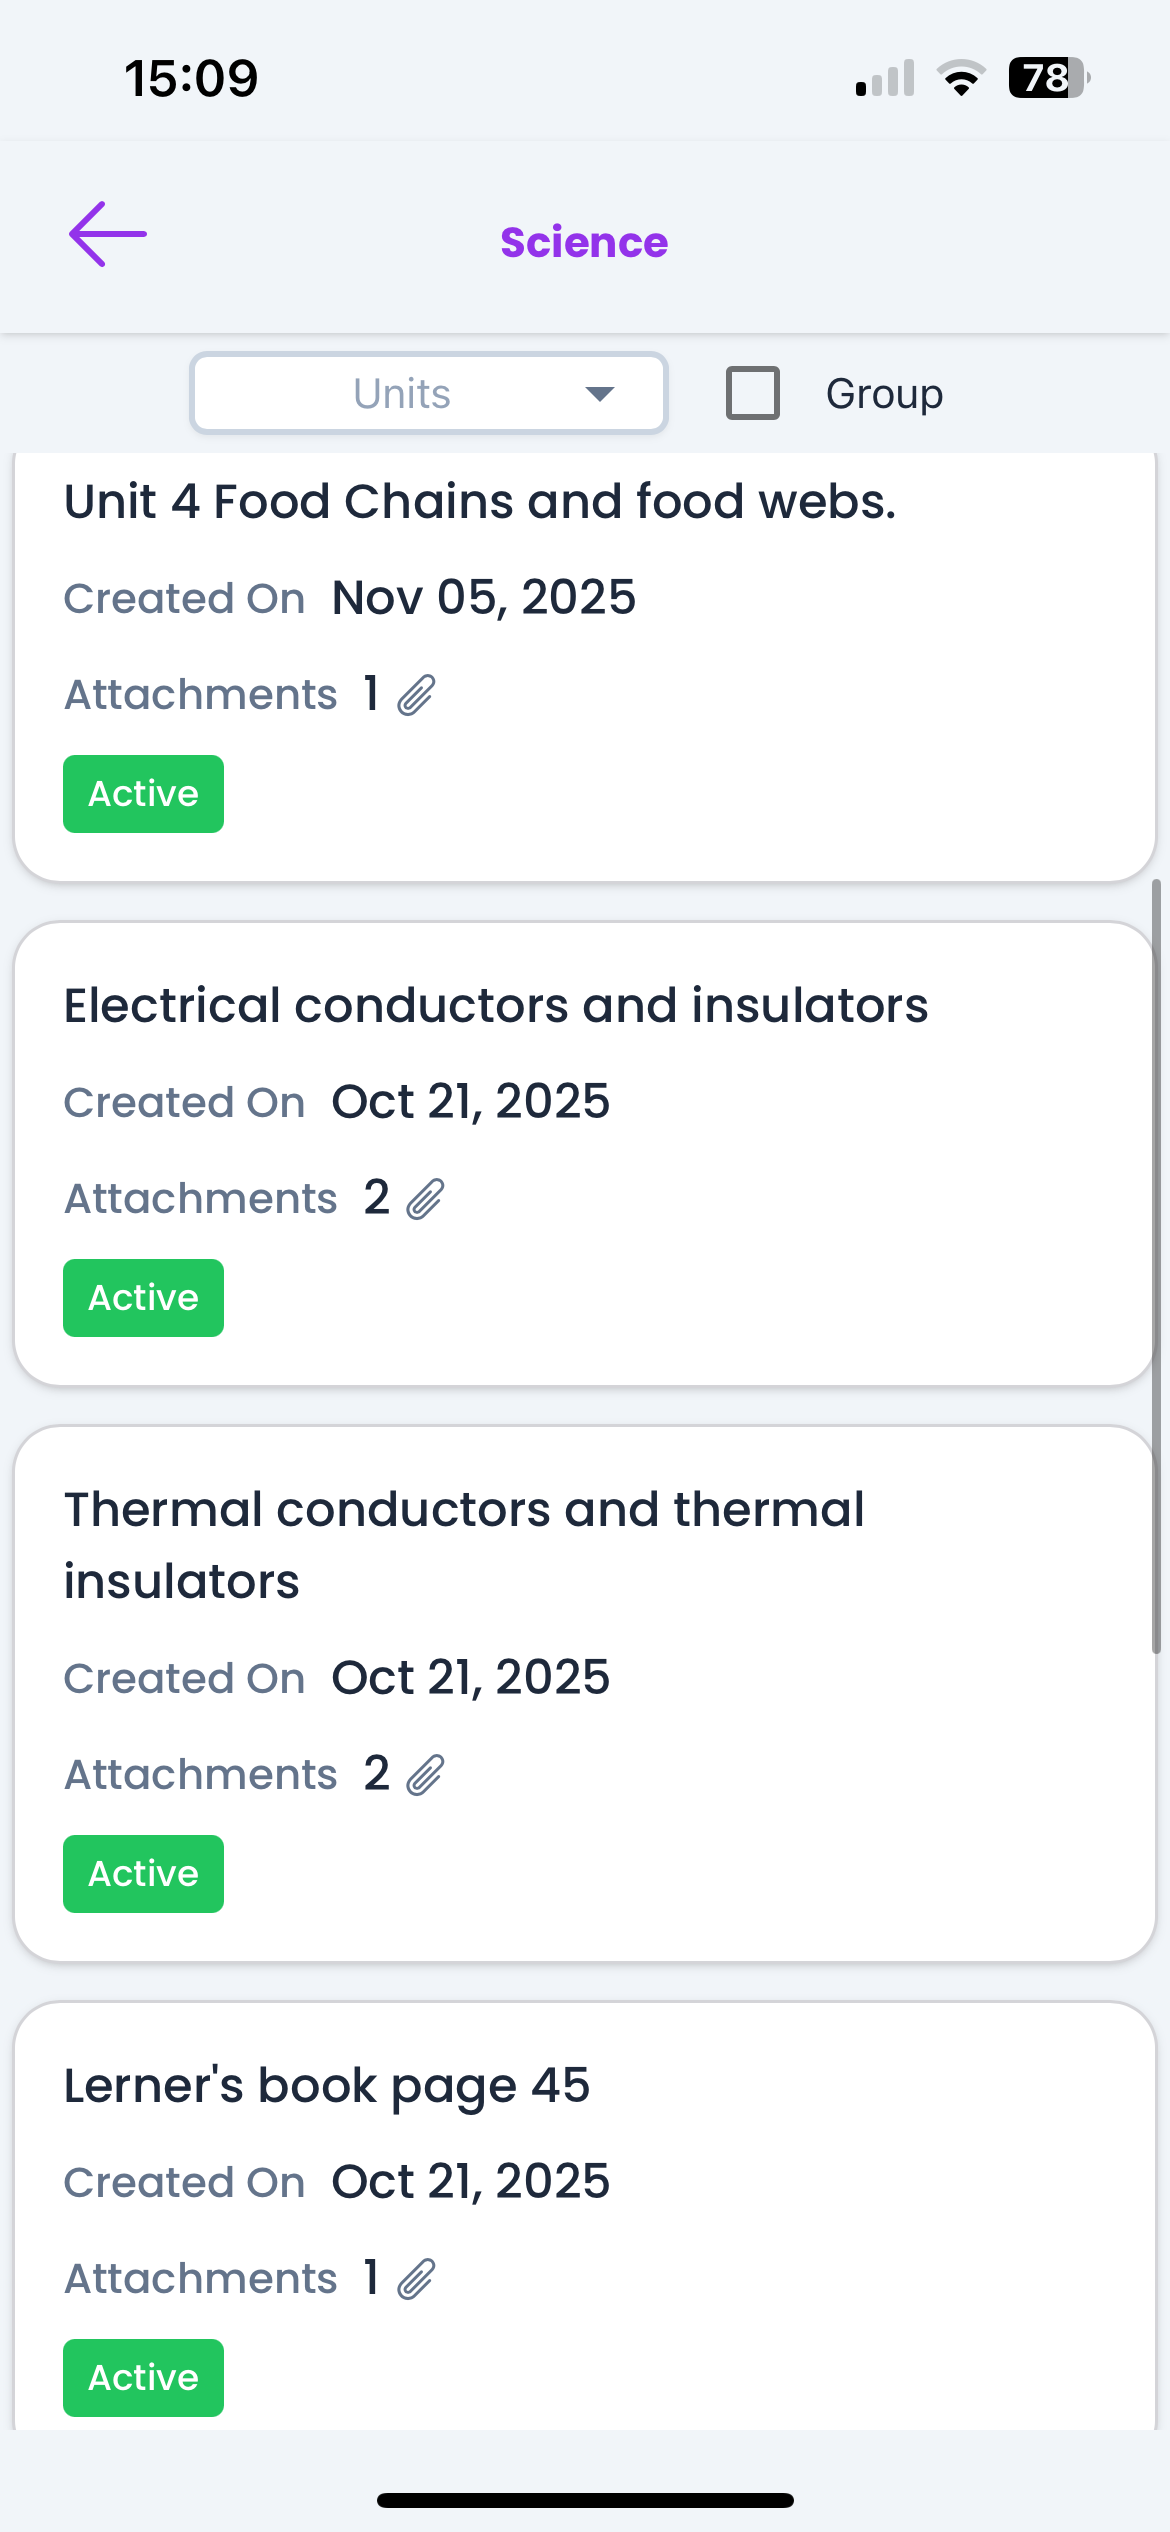
Task: Click paperclip icon on Unit 4 Food Chains card
Action: click(416, 695)
